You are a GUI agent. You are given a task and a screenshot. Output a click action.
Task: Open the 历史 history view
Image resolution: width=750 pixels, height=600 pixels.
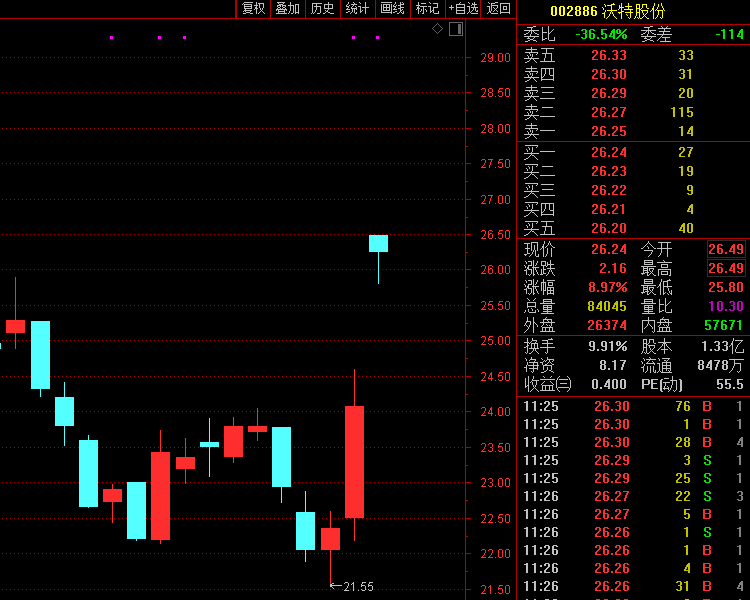coord(322,9)
